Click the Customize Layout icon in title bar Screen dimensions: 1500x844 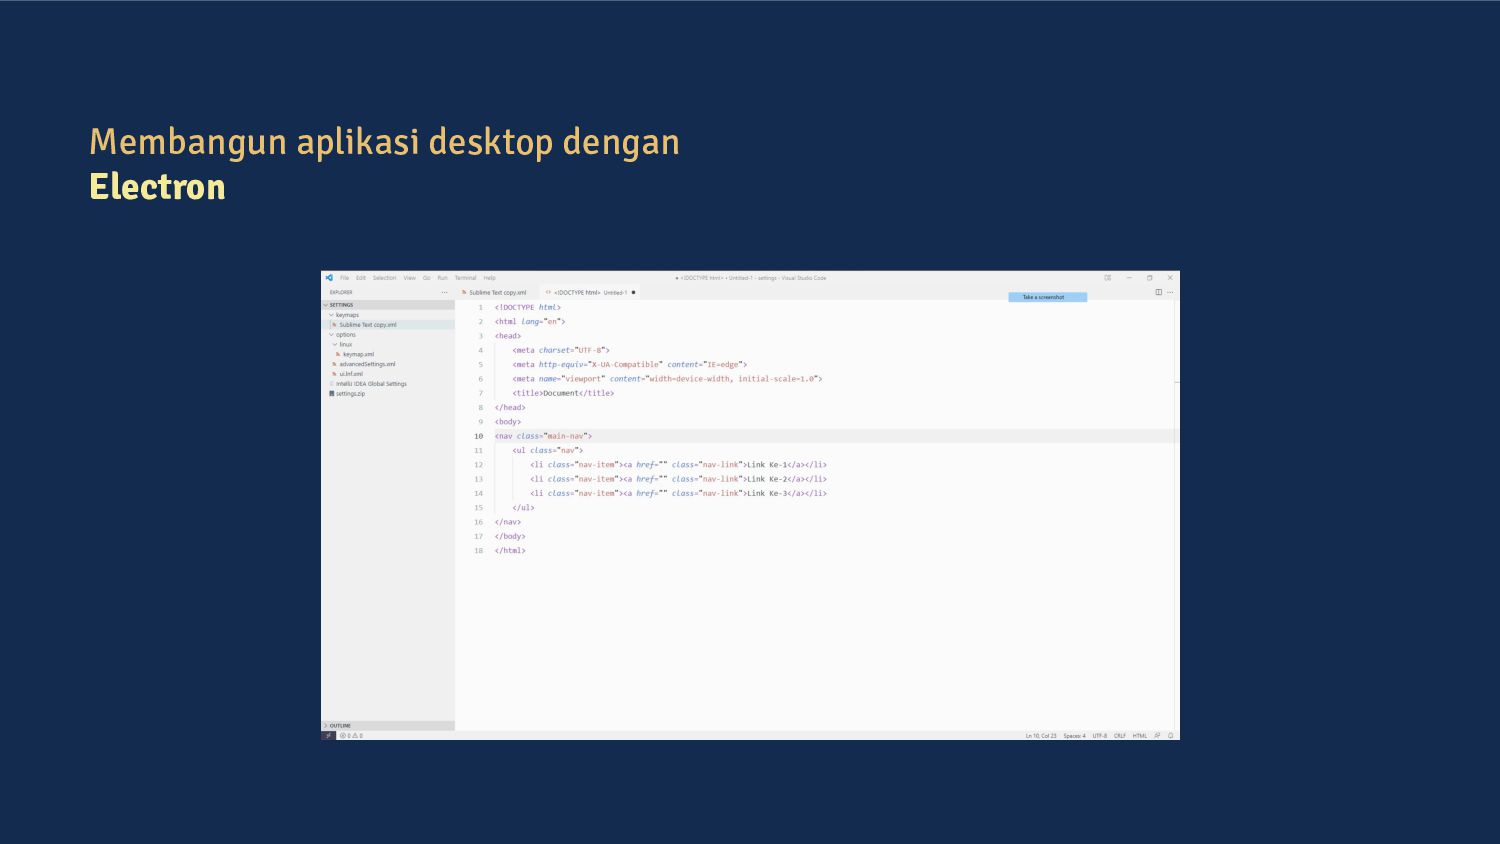click(x=1108, y=278)
